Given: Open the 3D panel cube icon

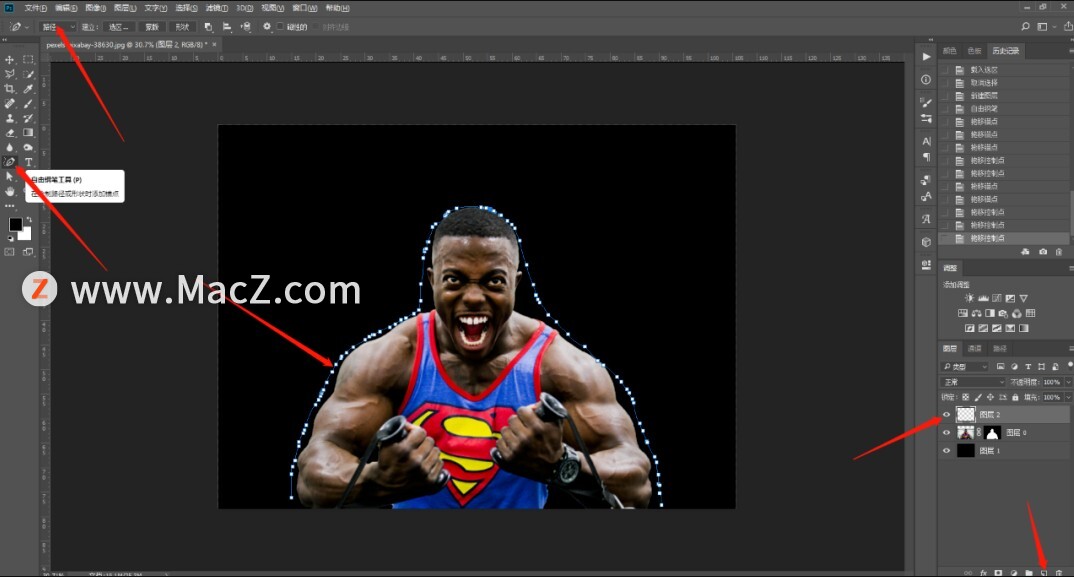Looking at the screenshot, I should [926, 242].
